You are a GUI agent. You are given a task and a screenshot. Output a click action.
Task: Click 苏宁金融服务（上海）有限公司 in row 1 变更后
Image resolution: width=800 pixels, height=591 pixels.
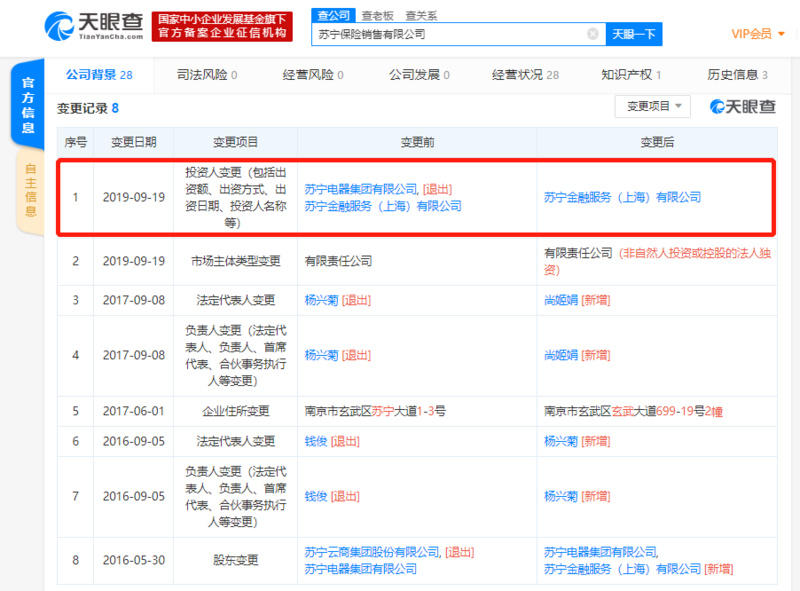click(x=622, y=197)
